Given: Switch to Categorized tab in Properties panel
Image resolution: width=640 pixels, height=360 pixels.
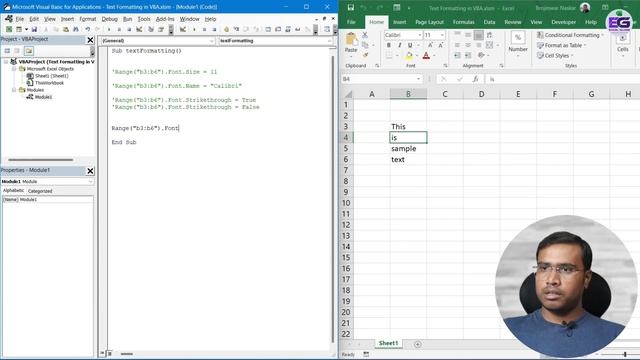Looking at the screenshot, I should click(40, 191).
